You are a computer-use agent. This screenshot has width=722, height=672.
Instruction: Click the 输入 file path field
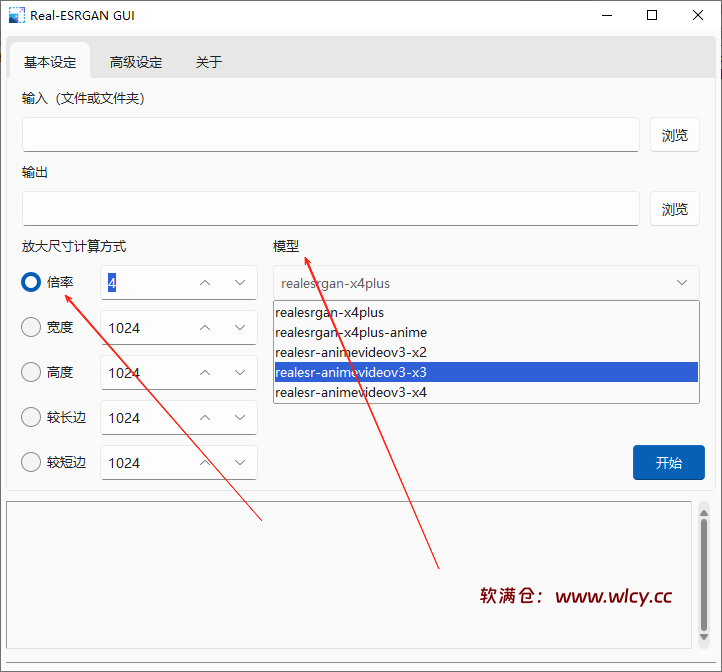331,134
